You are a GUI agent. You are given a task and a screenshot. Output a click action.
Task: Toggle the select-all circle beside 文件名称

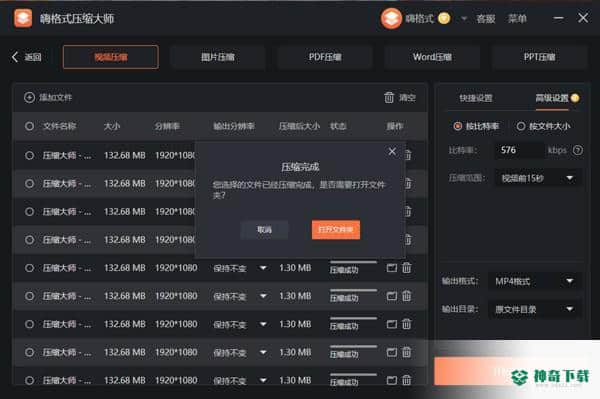29,126
